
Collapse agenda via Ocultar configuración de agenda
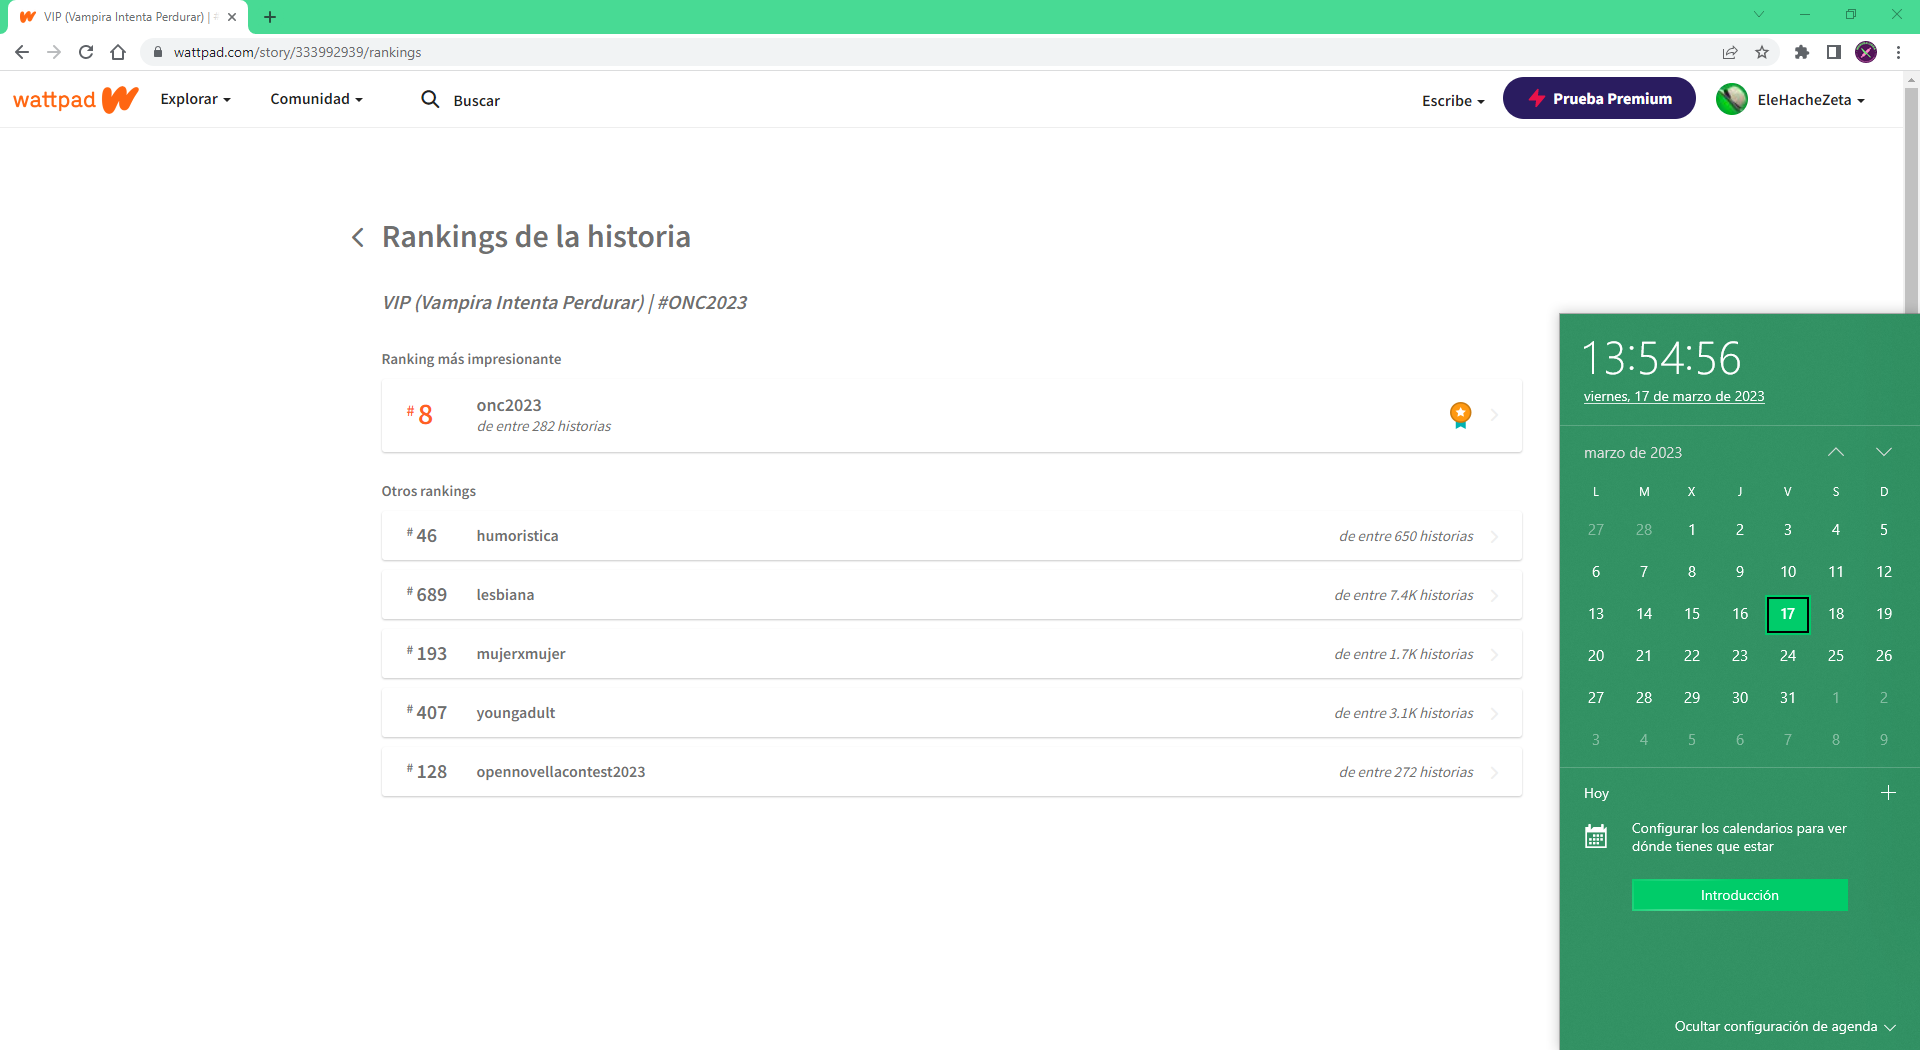click(x=1785, y=1026)
